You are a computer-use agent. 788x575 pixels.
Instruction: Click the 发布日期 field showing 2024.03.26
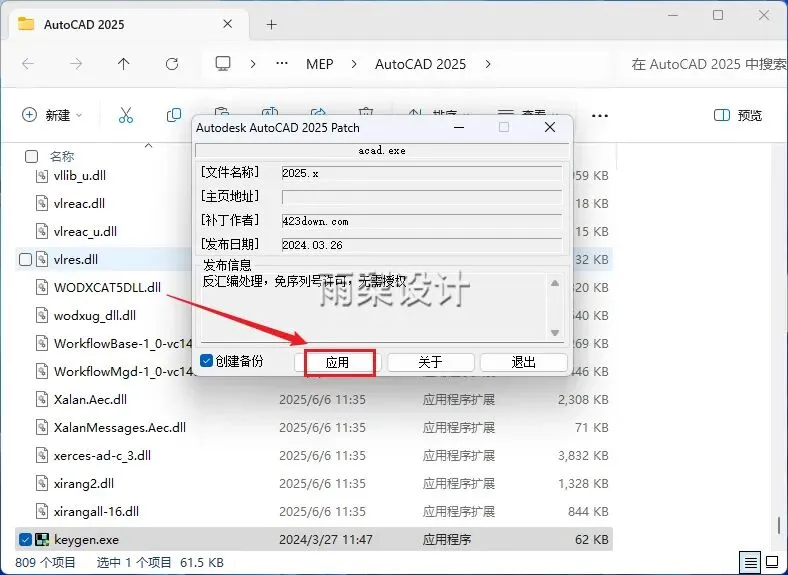[422, 245]
